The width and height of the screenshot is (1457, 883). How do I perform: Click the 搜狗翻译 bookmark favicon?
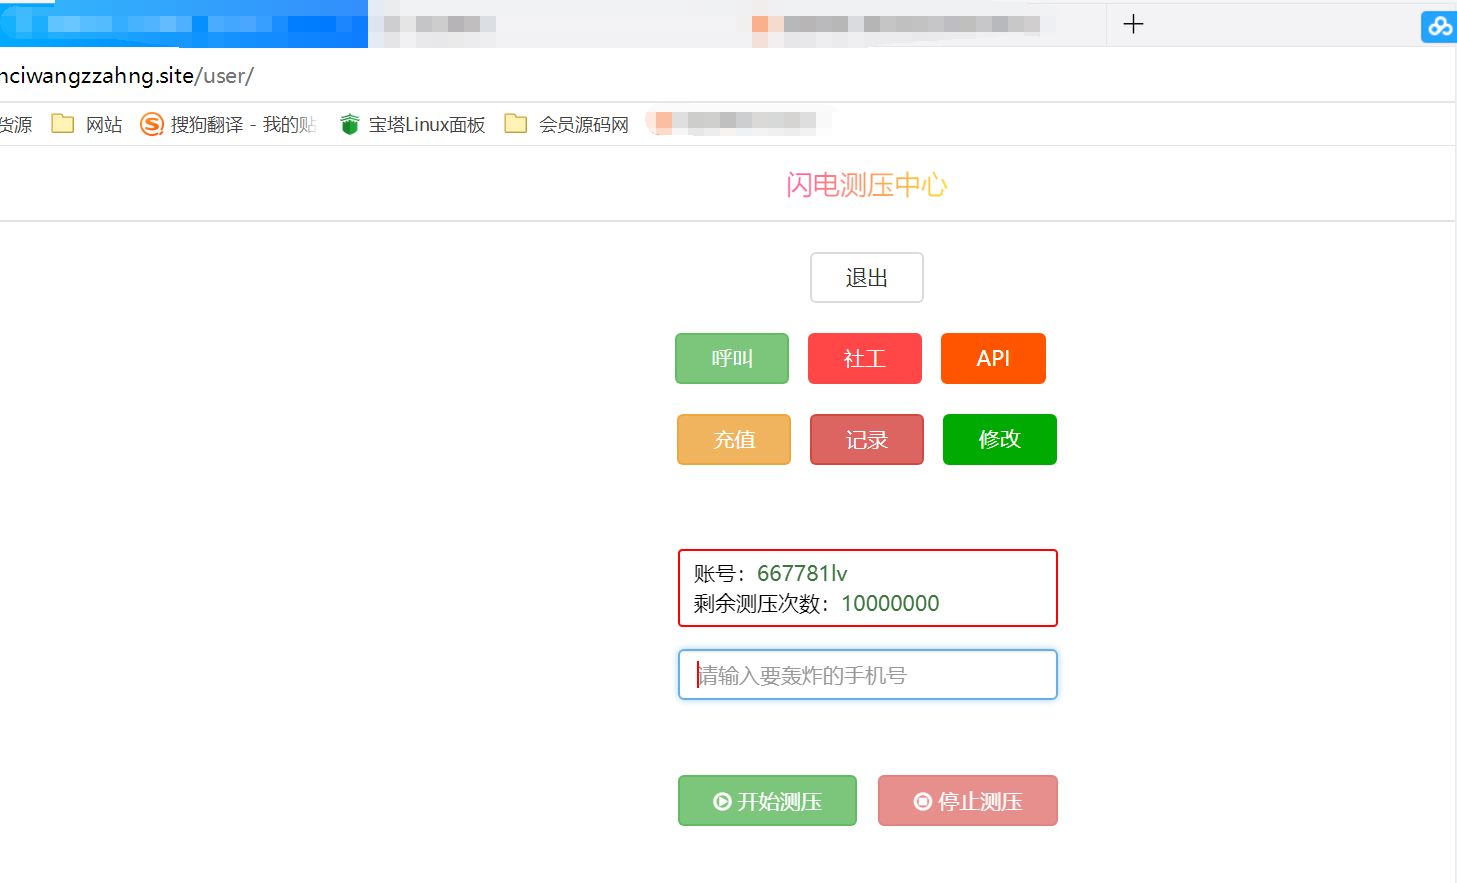tap(151, 124)
